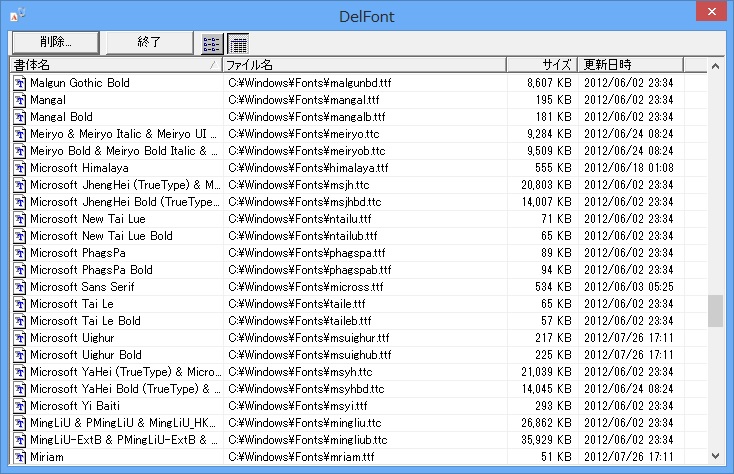Click font icon for msyhbd.ttc row

point(20,389)
